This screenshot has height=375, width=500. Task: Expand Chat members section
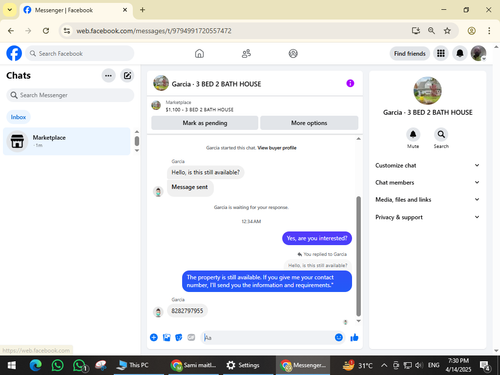coord(427,182)
